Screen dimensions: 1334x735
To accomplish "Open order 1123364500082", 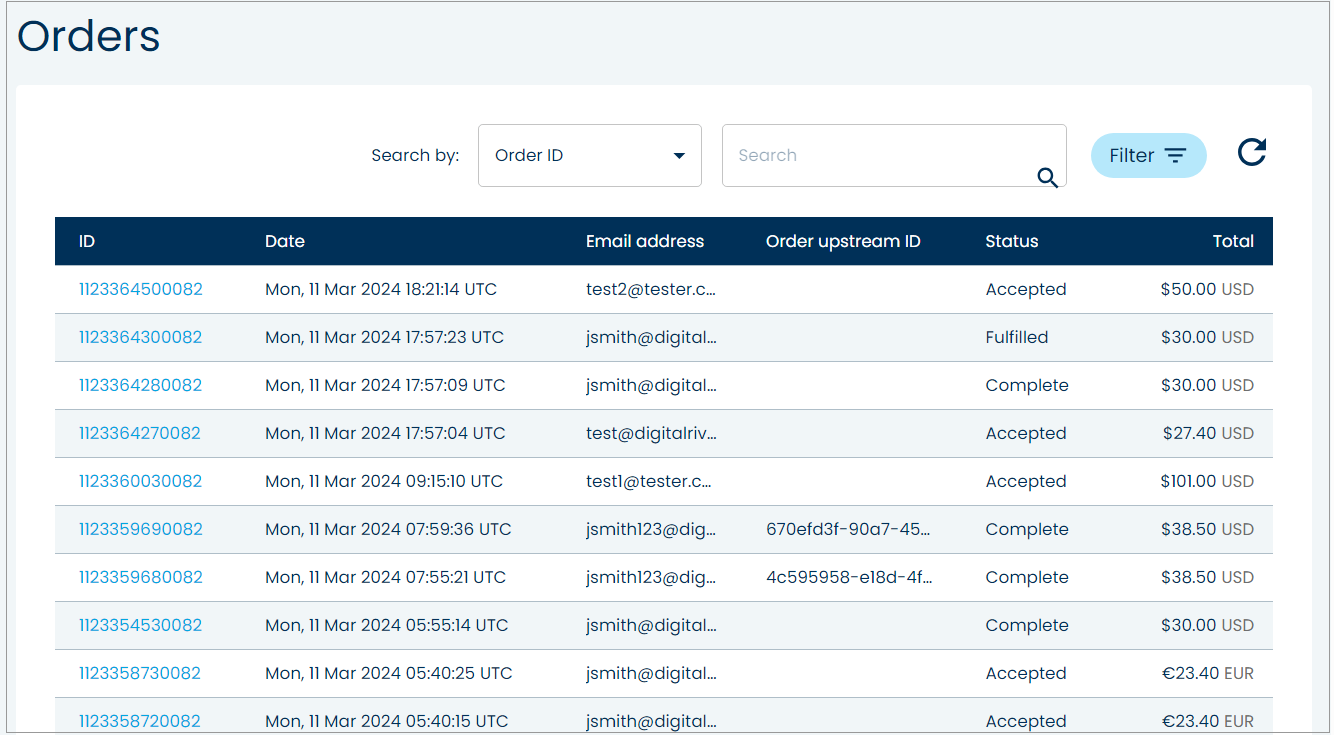I will pos(141,290).
